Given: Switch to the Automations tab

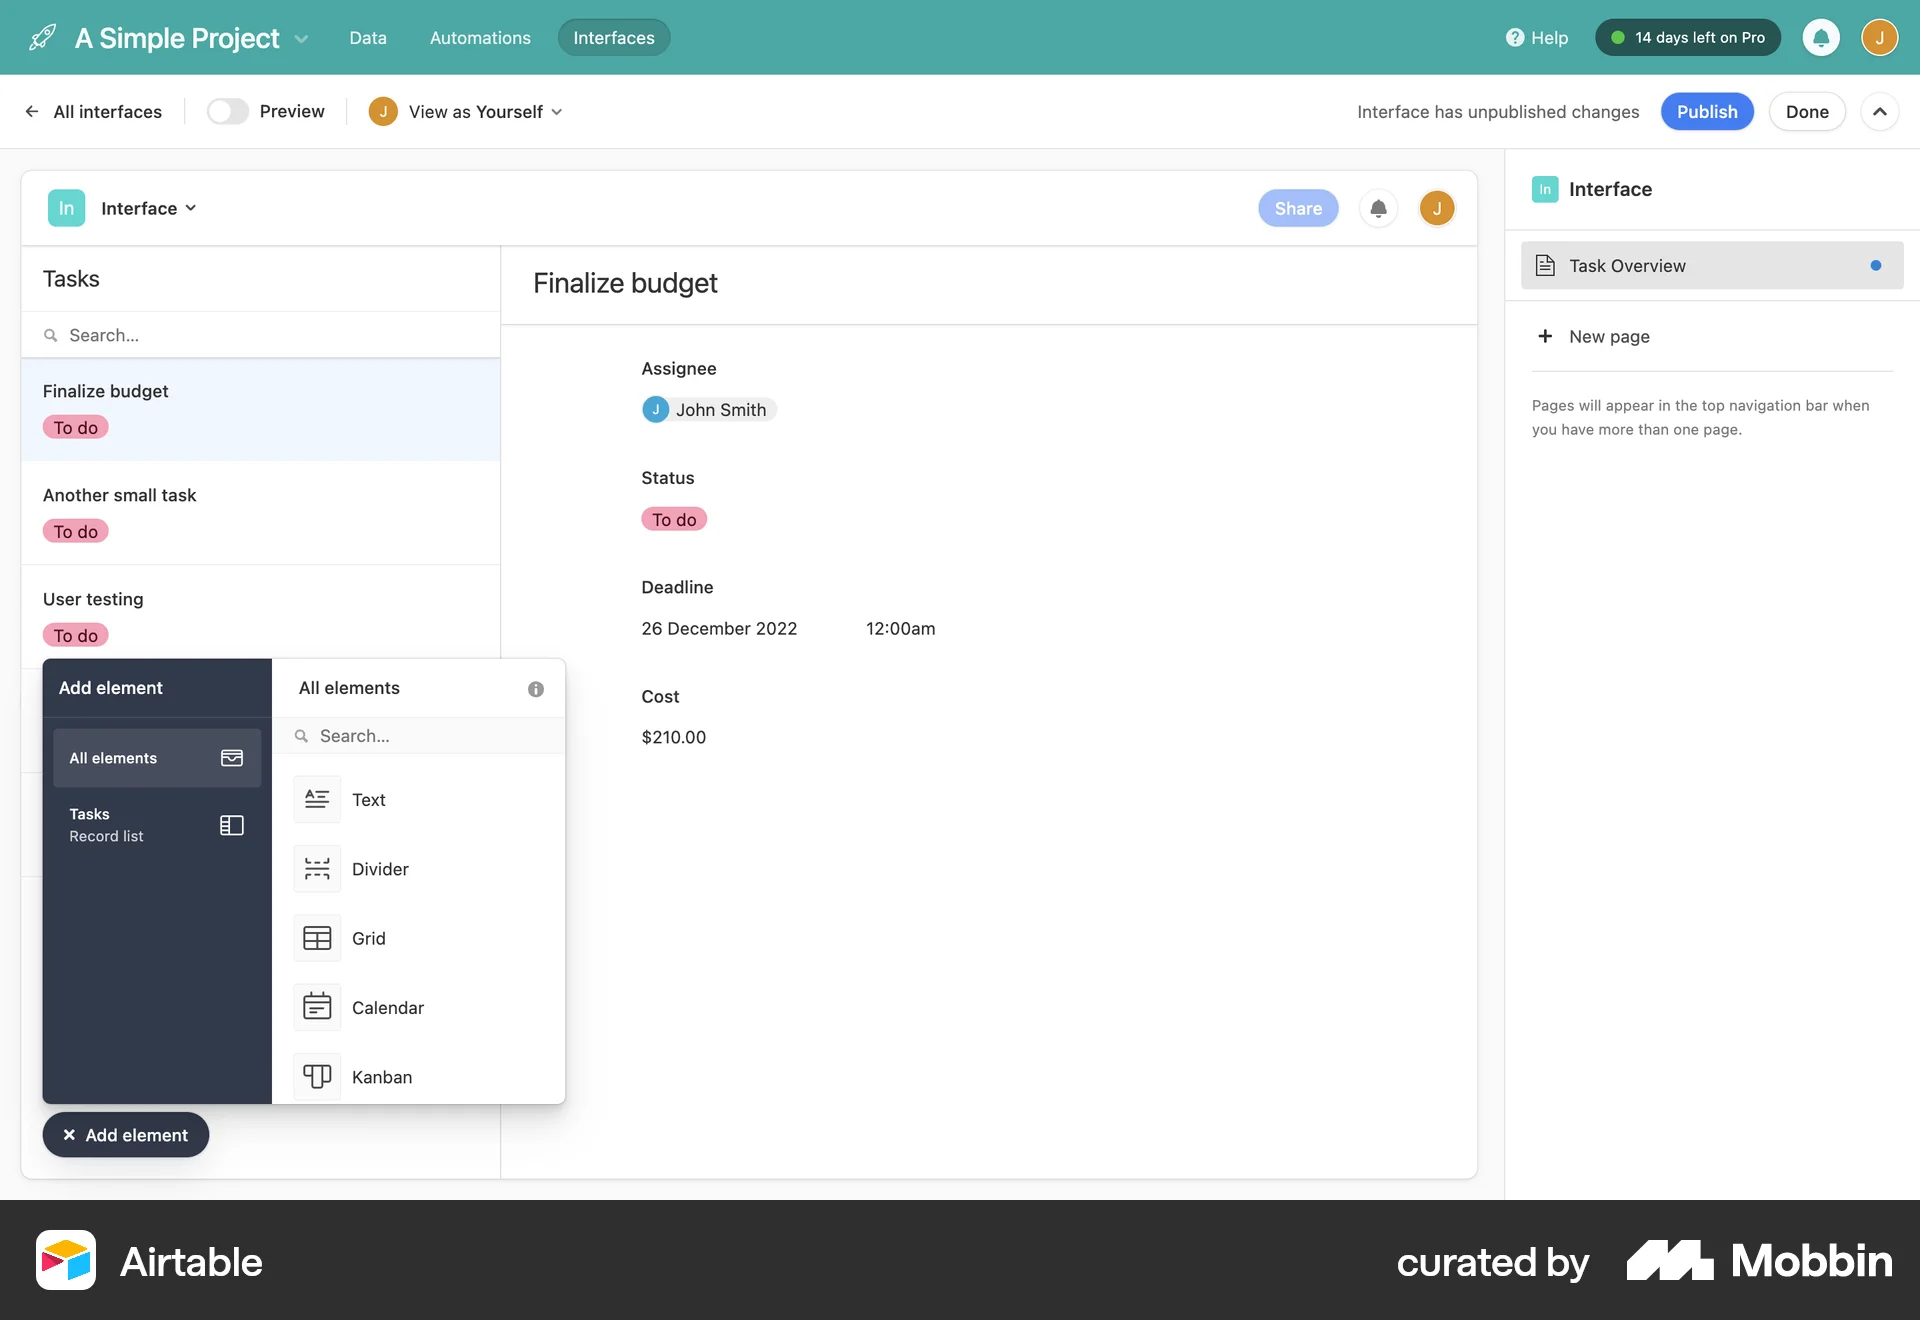Looking at the screenshot, I should [x=480, y=37].
